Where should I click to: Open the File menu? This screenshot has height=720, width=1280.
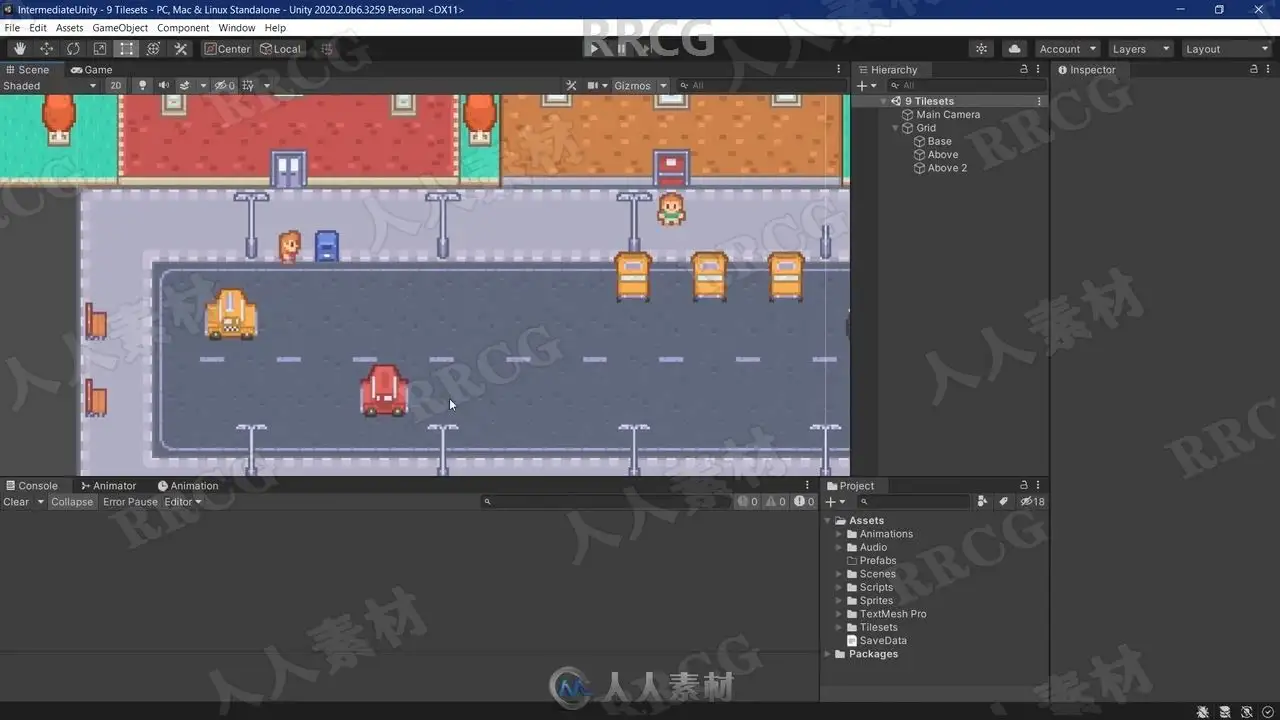pyautogui.click(x=12, y=28)
